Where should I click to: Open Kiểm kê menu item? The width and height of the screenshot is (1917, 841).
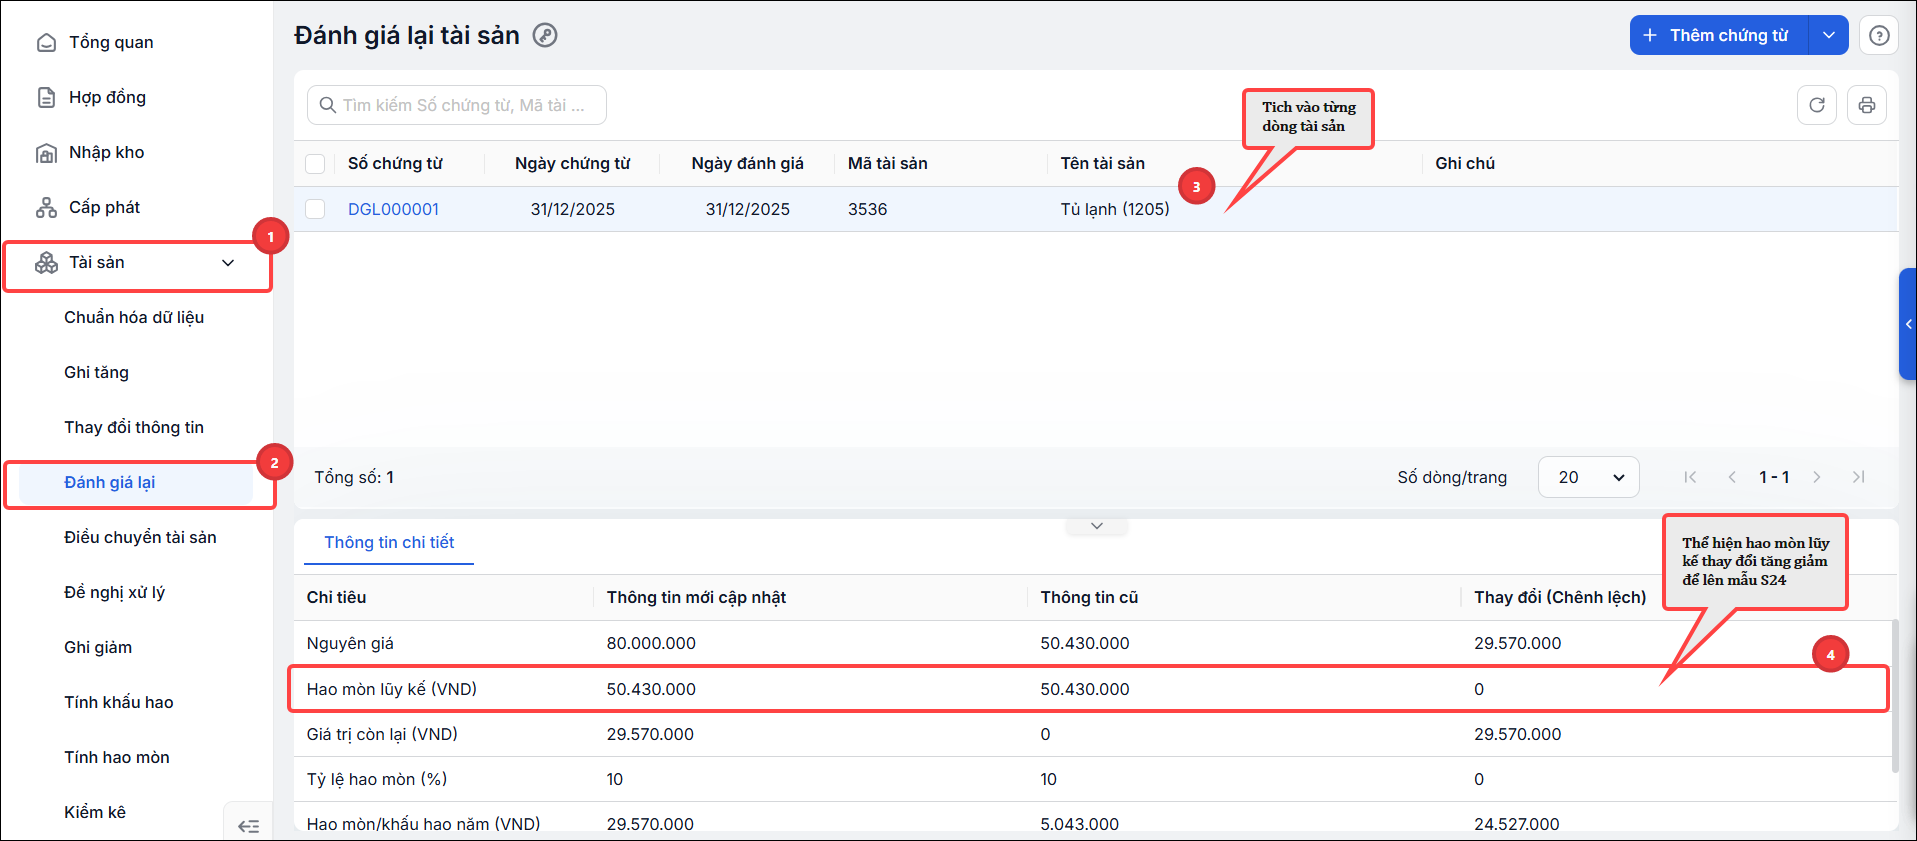[x=95, y=812]
